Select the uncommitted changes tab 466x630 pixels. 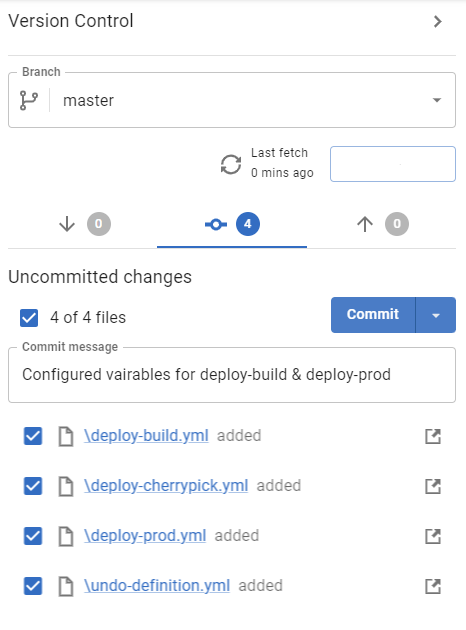click(x=232, y=224)
